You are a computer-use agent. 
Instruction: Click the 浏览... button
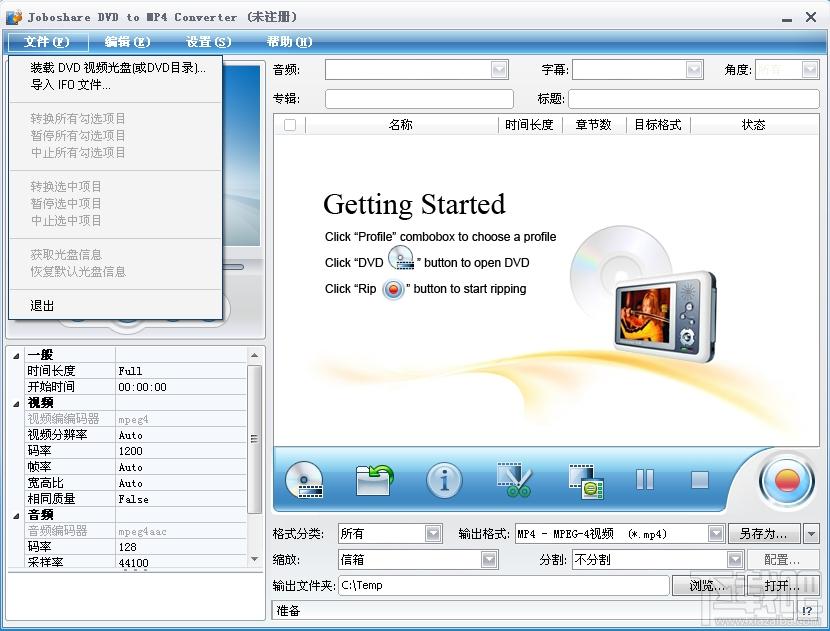point(708,585)
